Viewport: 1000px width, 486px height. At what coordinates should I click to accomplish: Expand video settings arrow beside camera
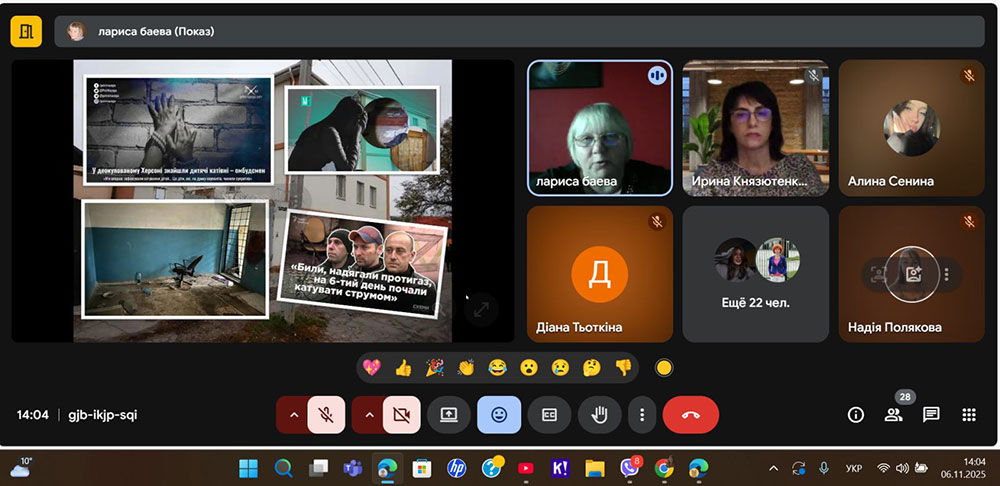[369, 414]
